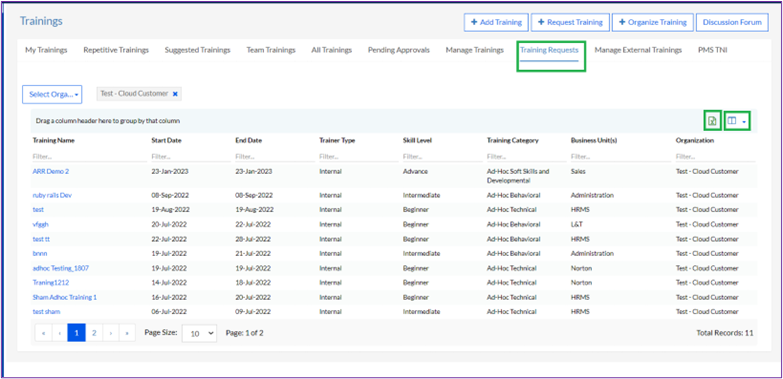The image size is (783, 379).
Task: Click the Sales business unit cell
Action: [578, 171]
